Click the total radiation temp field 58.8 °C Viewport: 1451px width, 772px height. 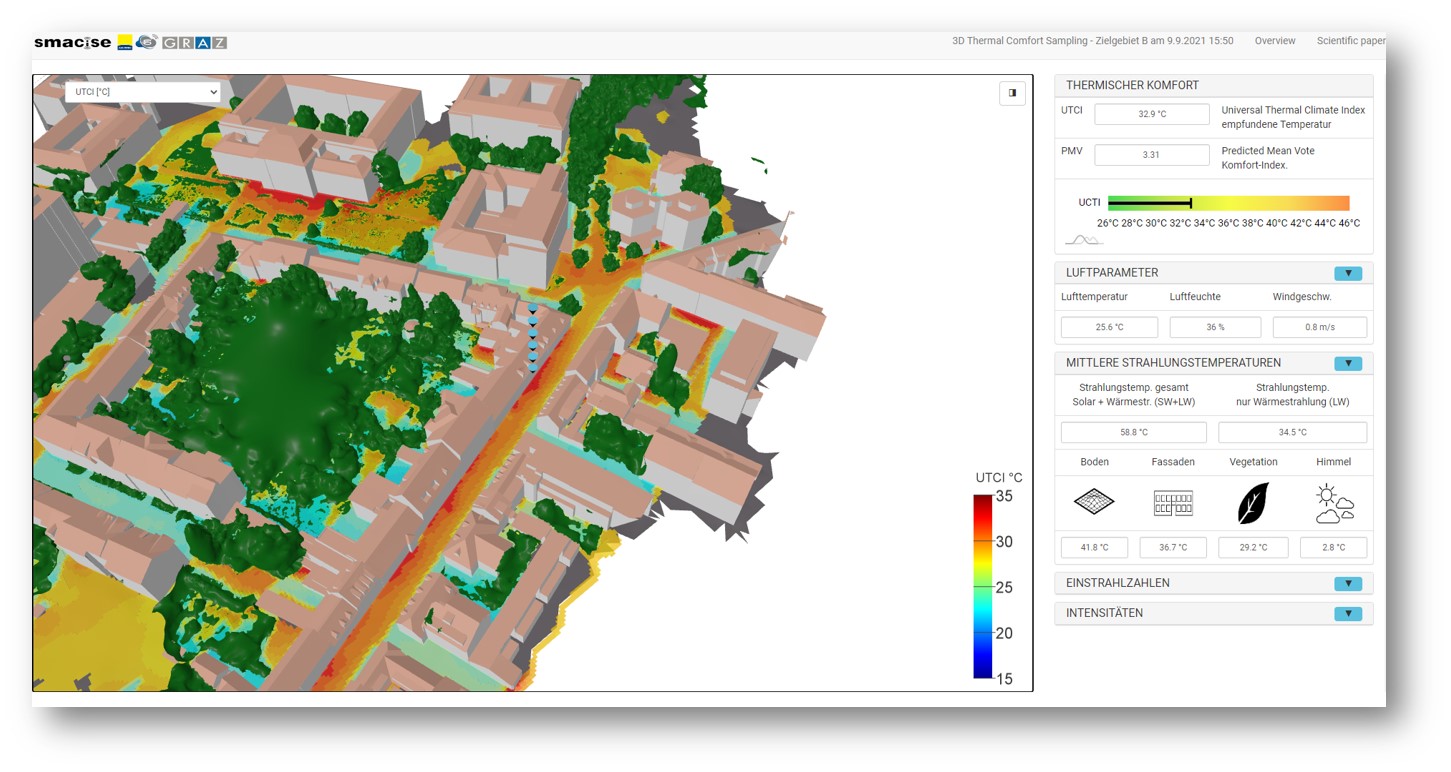point(1133,432)
